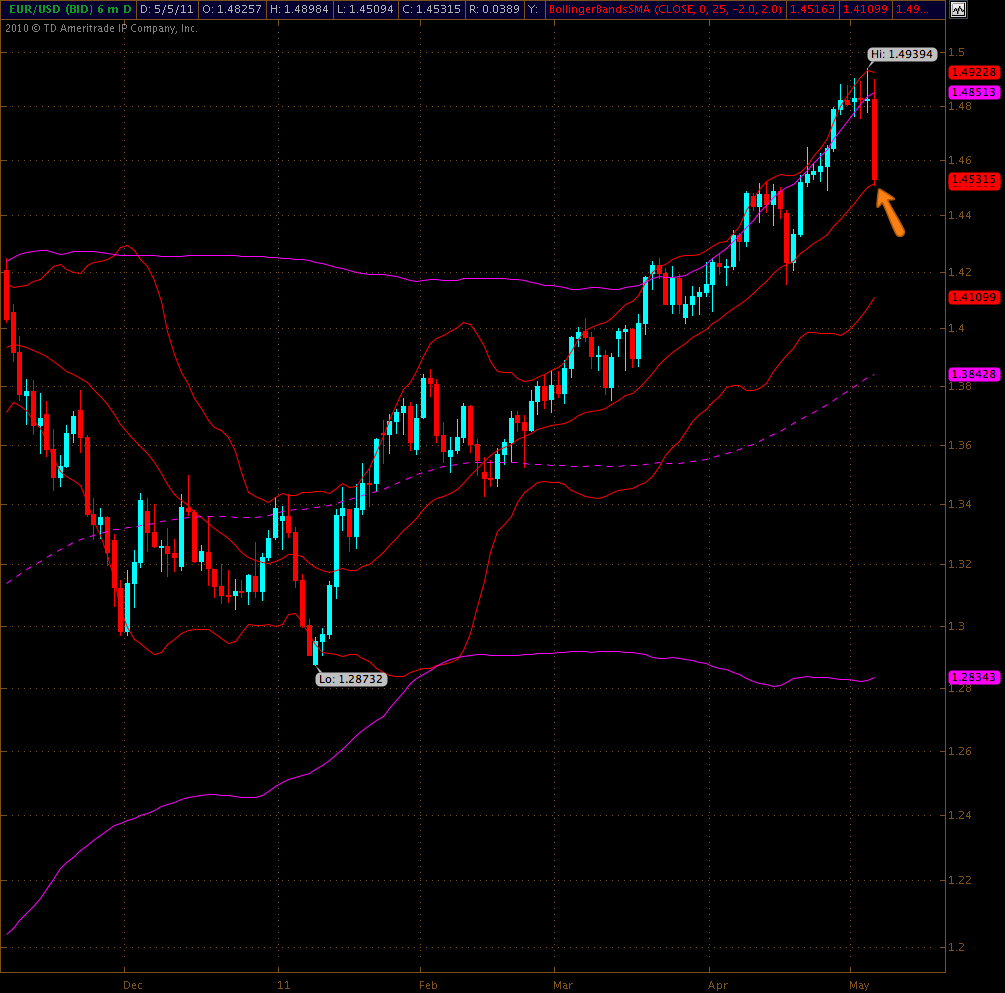Select the red 1.49228 price axis tag

pyautogui.click(x=973, y=72)
